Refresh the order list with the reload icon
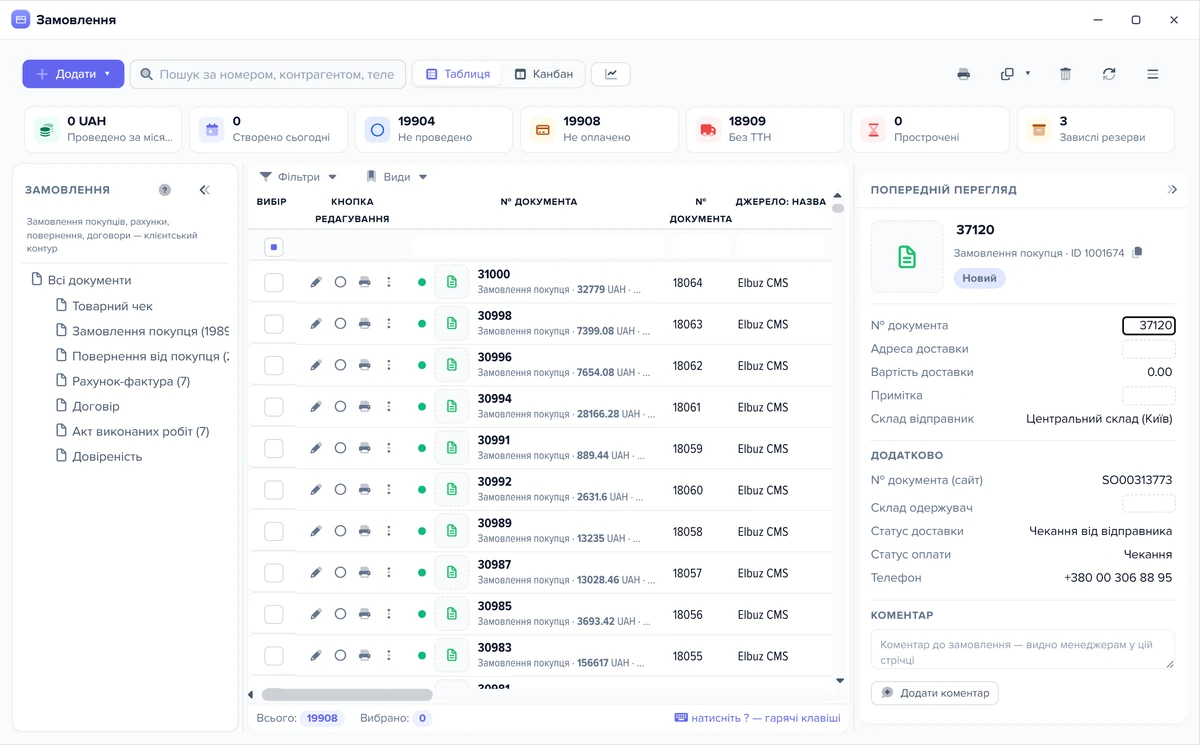1200x745 pixels. click(1109, 74)
